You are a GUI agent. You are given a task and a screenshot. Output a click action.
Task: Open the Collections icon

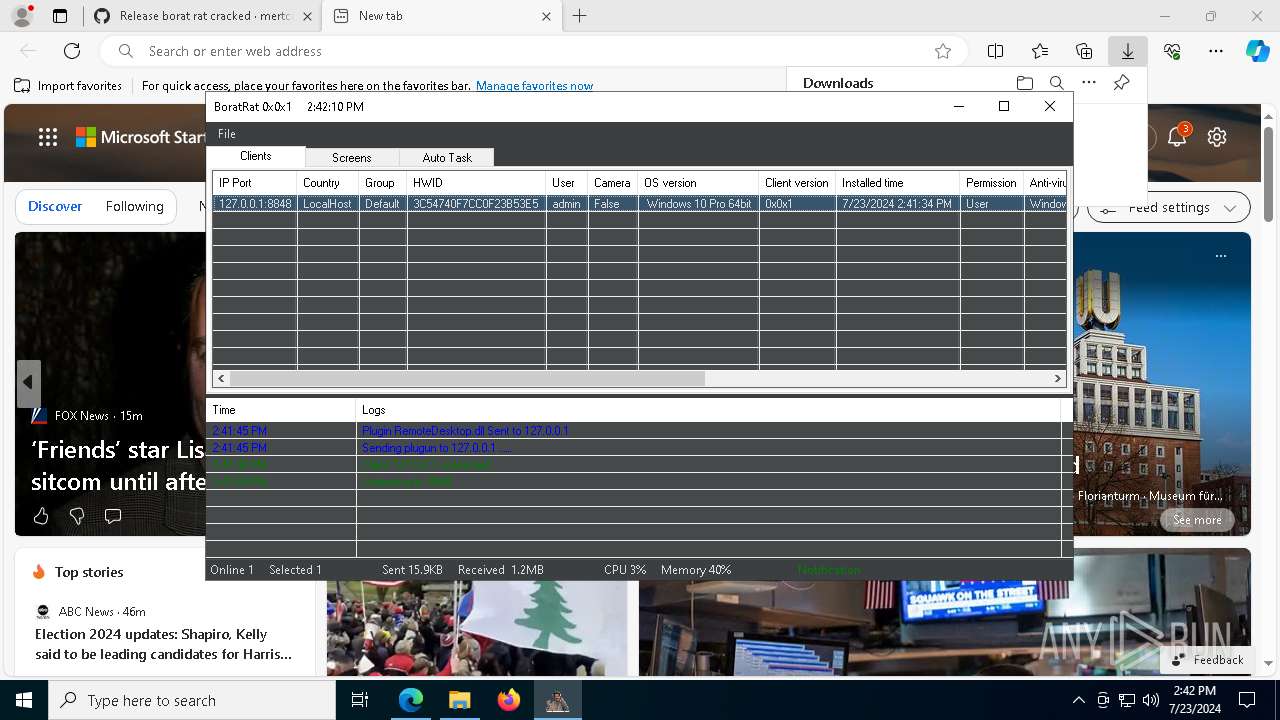1084,51
